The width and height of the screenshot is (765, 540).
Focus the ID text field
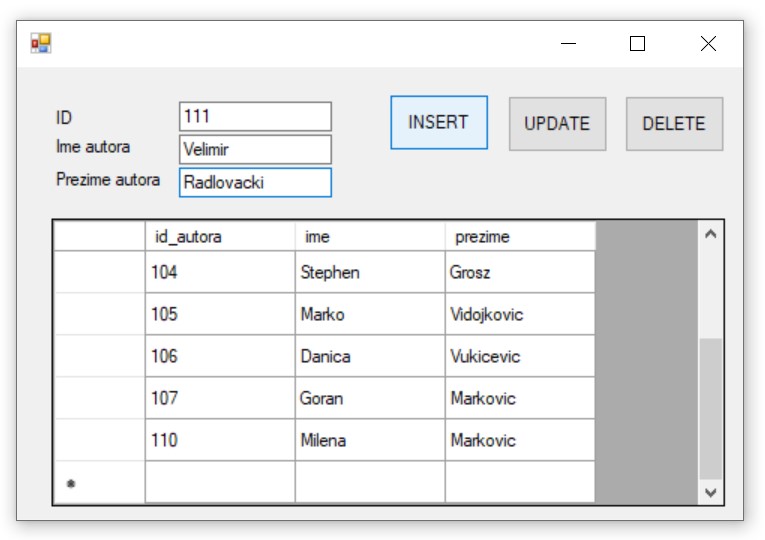click(255, 116)
